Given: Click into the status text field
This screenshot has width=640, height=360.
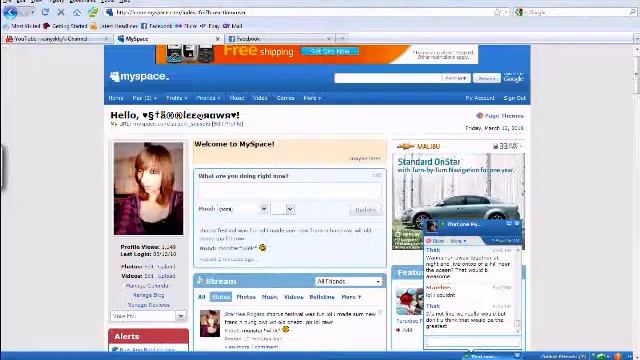Looking at the screenshot, I should 290,190.
